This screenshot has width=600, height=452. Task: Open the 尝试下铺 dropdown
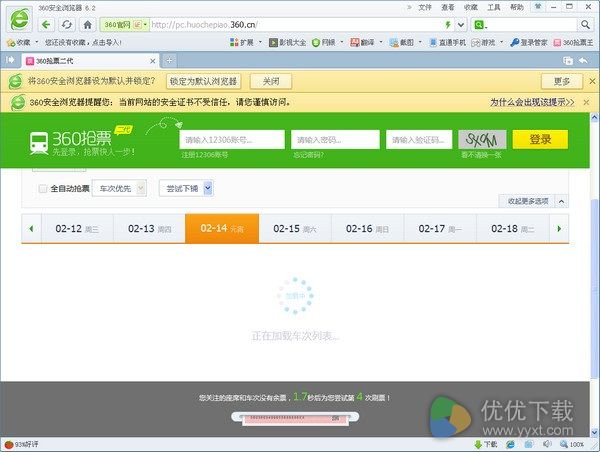pyautogui.click(x=186, y=188)
